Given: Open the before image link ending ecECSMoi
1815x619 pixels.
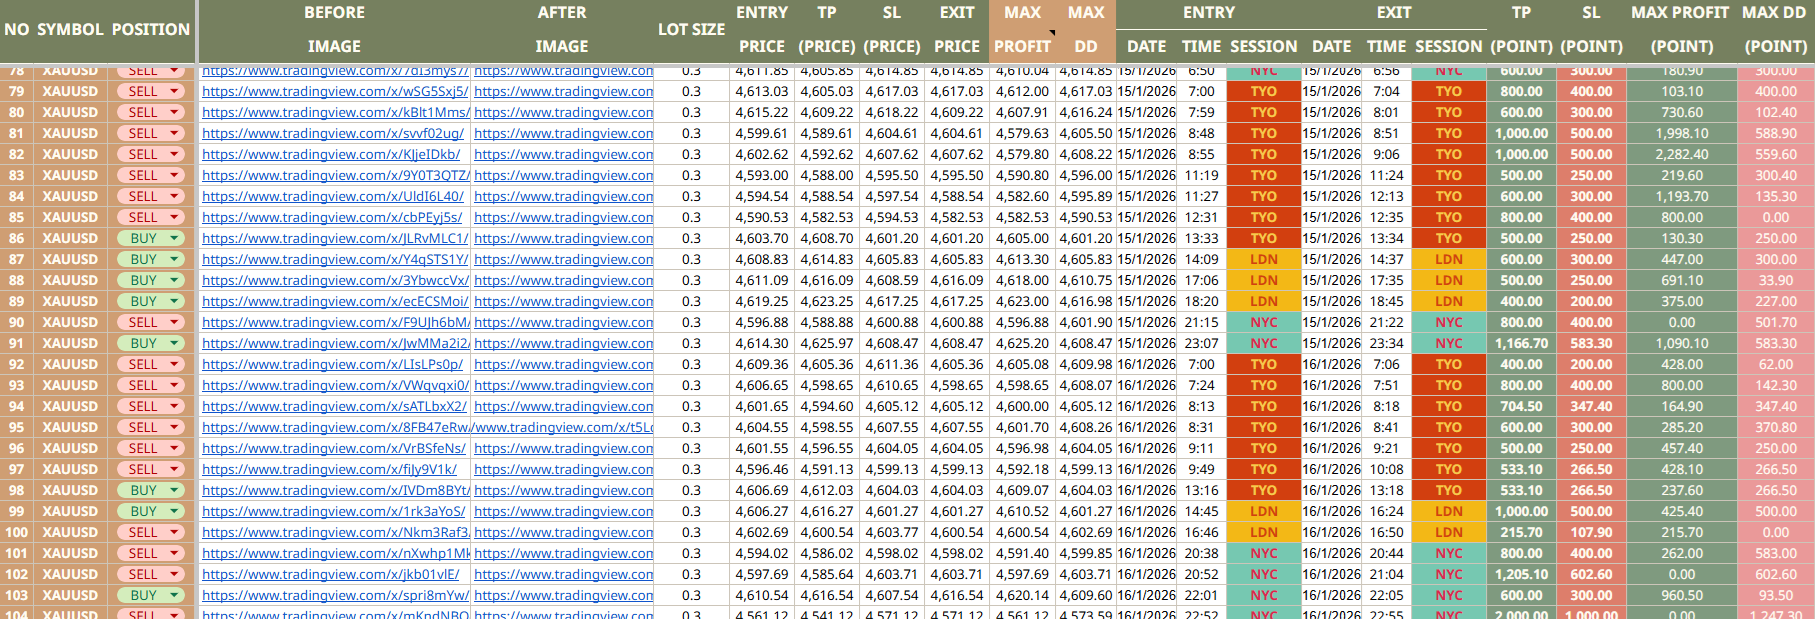Looking at the screenshot, I should tap(335, 301).
